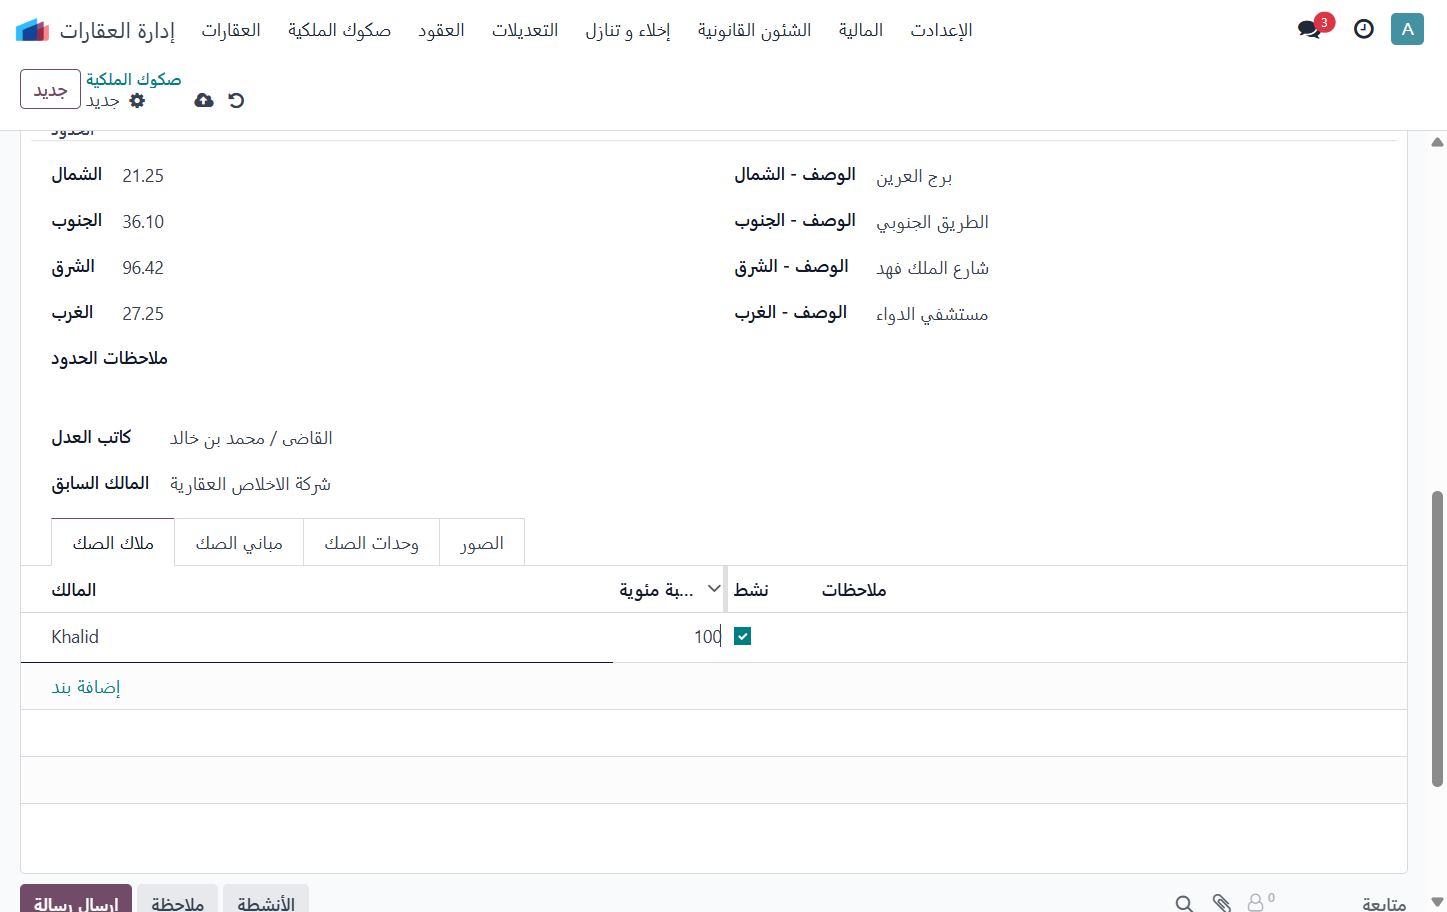The width and height of the screenshot is (1447, 912).
Task: Open the column options dropdown arrow
Action: tap(714, 589)
